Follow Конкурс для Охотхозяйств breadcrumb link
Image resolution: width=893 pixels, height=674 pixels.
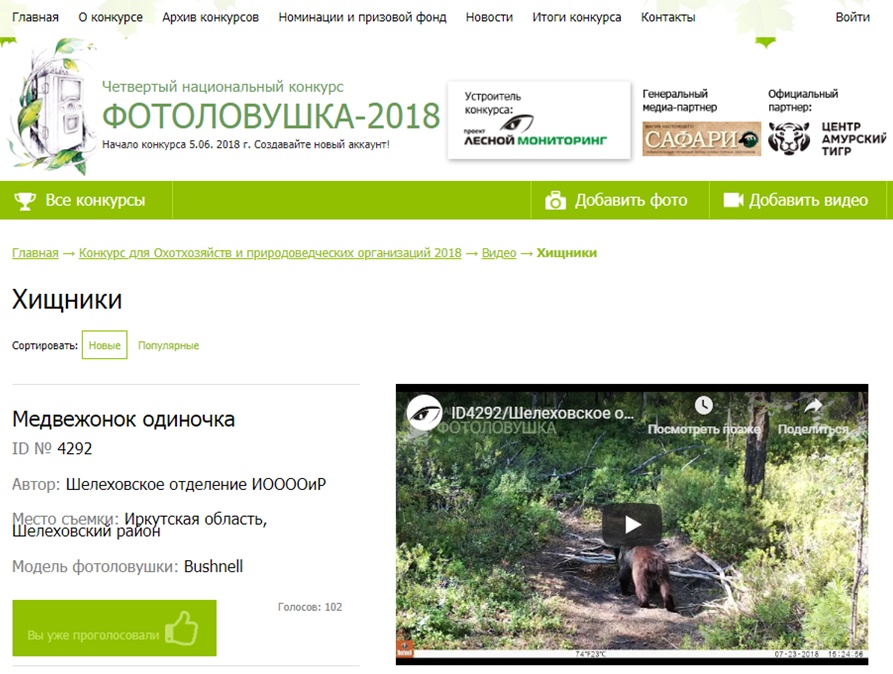270,253
